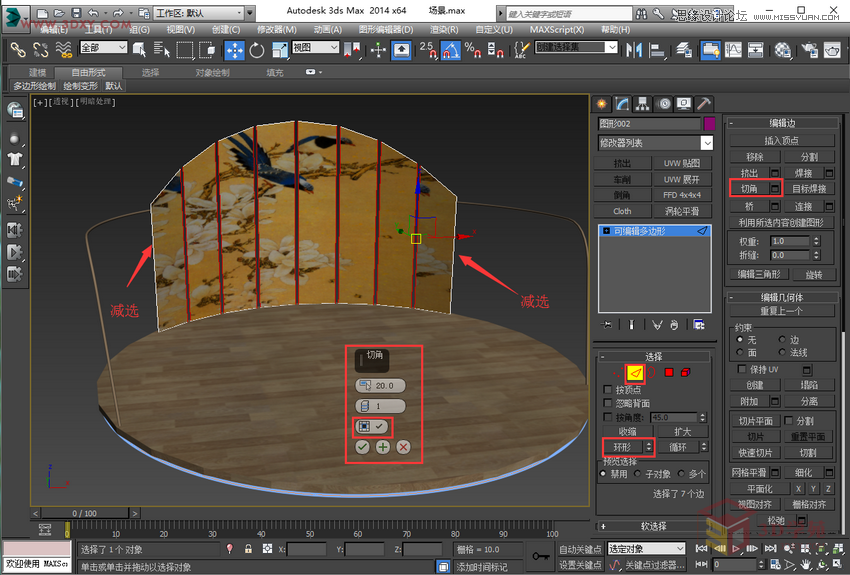Click the 切角 button
This screenshot has height=575, width=850.
[x=749, y=189]
